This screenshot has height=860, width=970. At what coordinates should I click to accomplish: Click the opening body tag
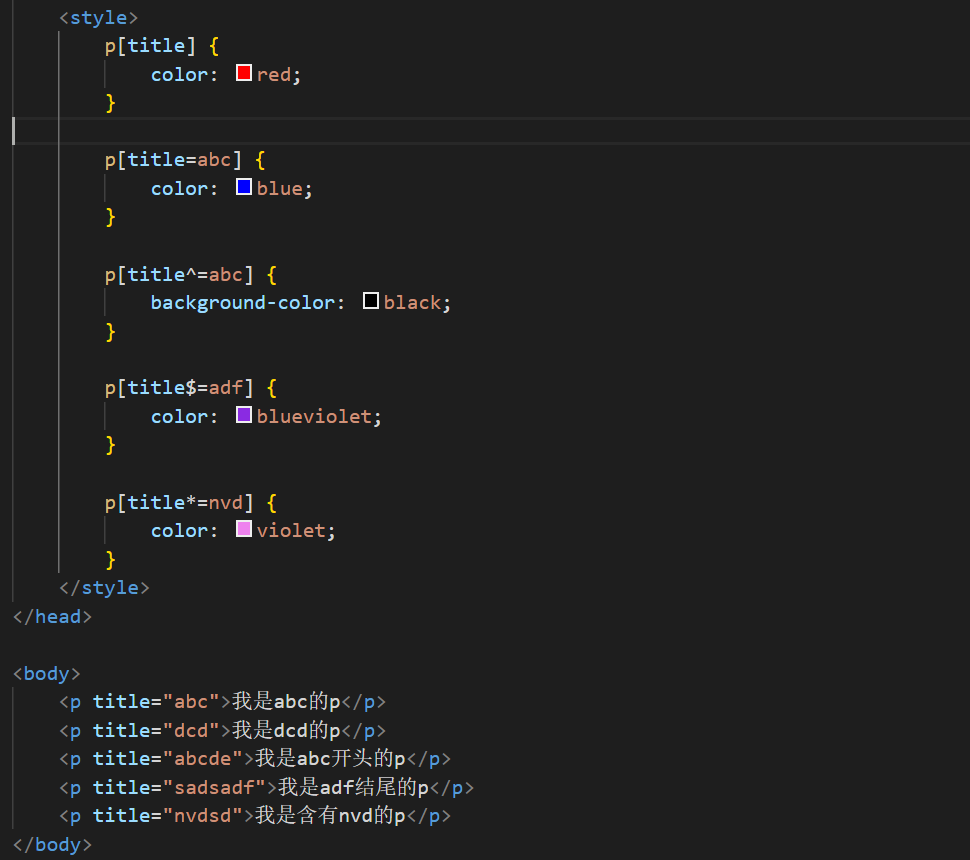click(x=46, y=673)
